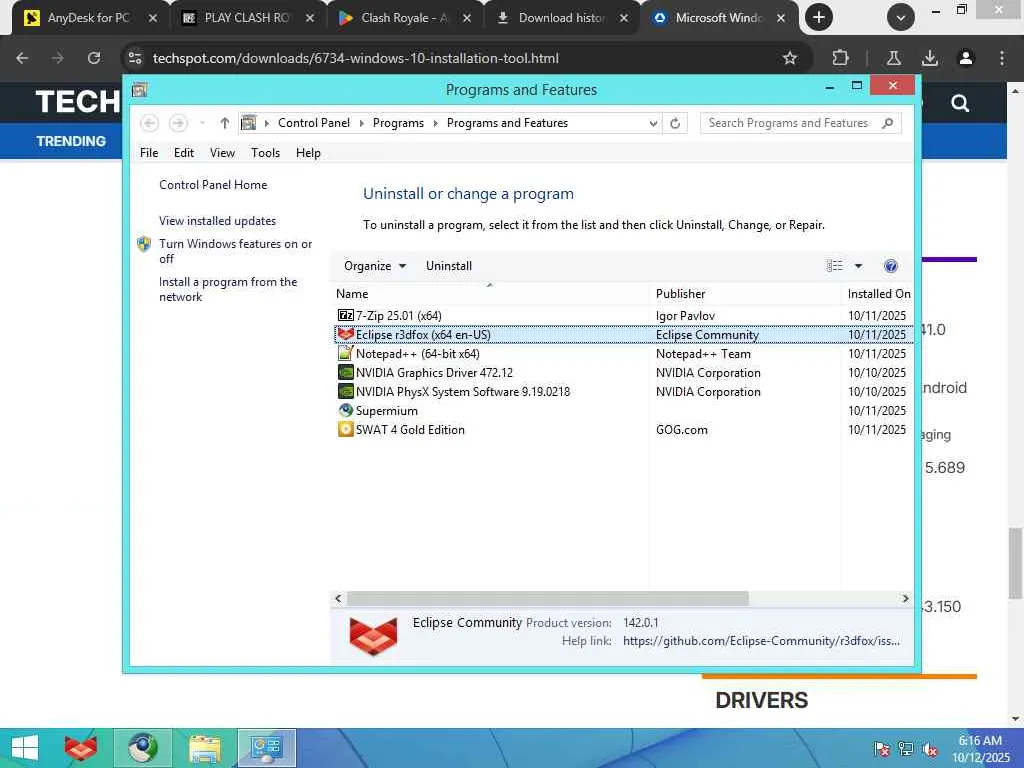Click the muted volume tray icon

coord(930,749)
